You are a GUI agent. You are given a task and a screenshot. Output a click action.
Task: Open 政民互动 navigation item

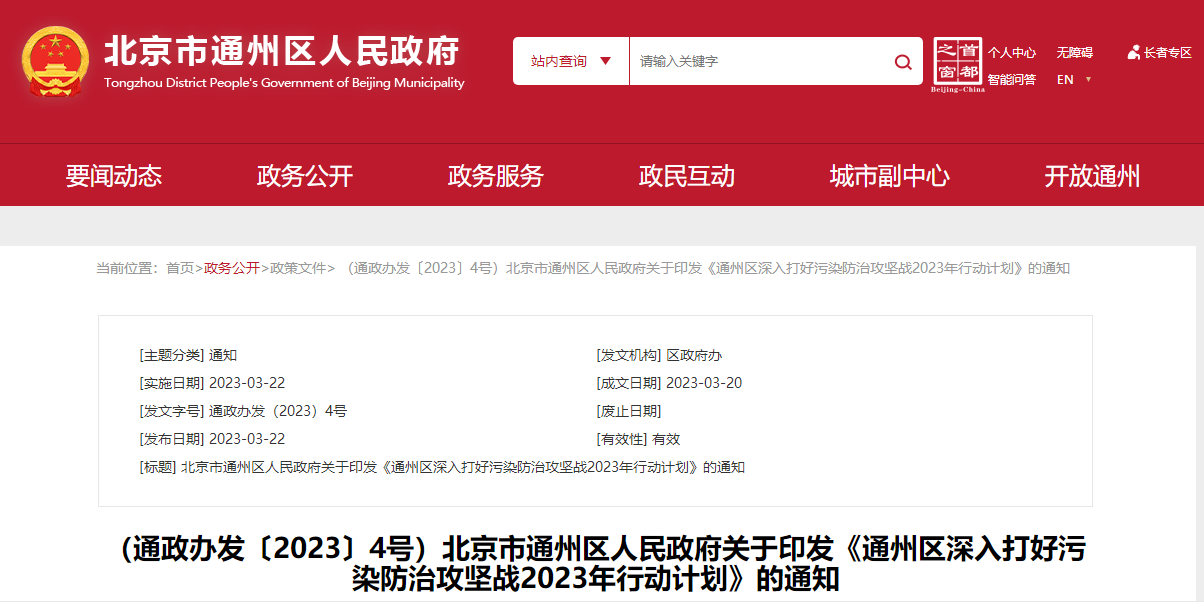pyautogui.click(x=687, y=177)
